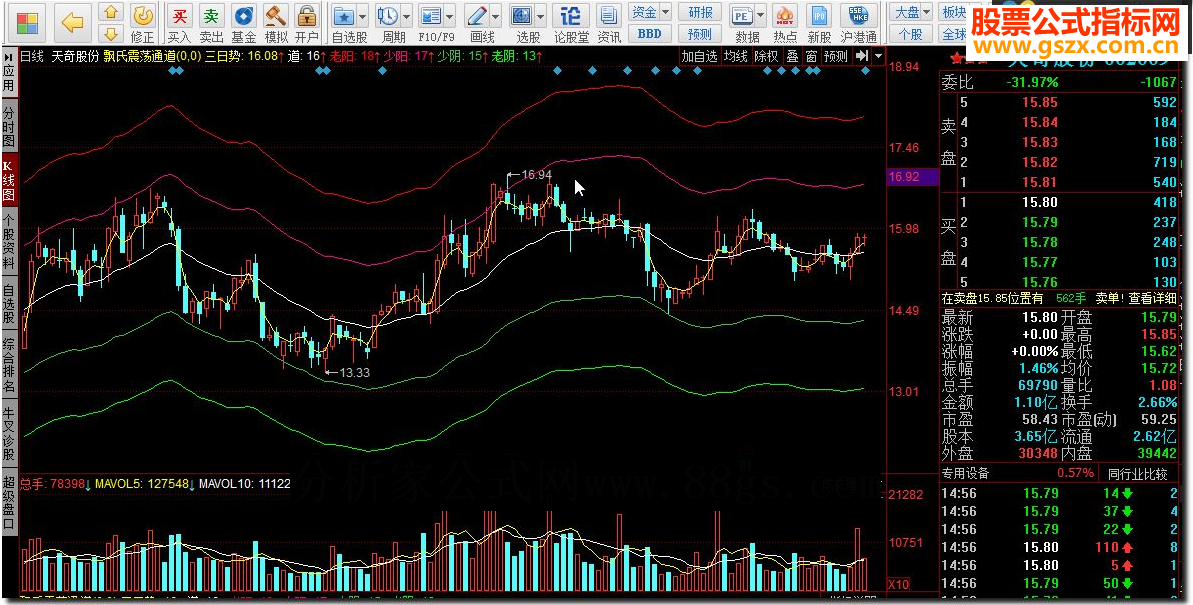This screenshot has height=605, width=1193.
Task: Click the 个股 individual stock button
Action: [x=911, y=33]
